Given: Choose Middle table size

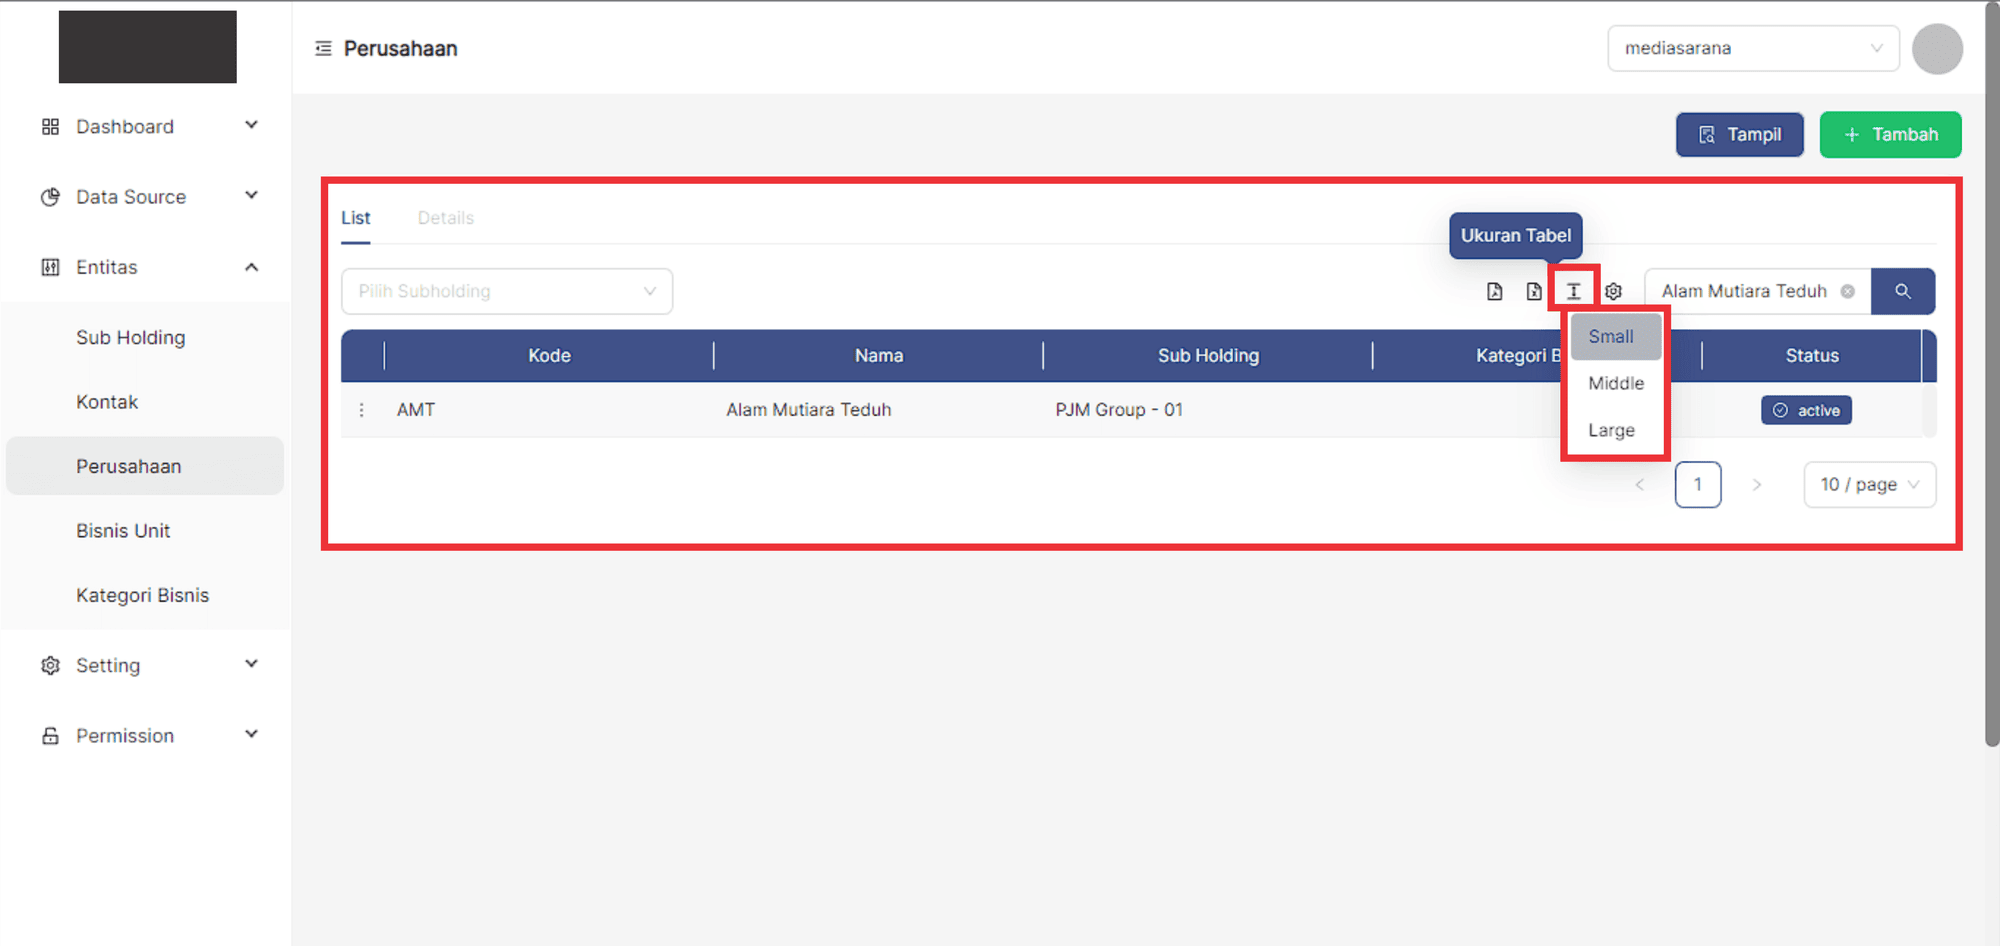Looking at the screenshot, I should pos(1615,383).
